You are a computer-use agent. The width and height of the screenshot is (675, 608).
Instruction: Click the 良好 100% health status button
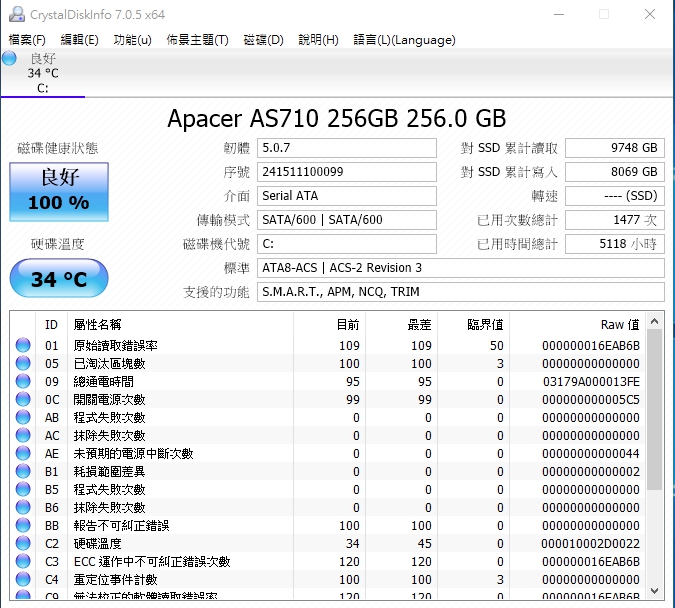pyautogui.click(x=58, y=191)
